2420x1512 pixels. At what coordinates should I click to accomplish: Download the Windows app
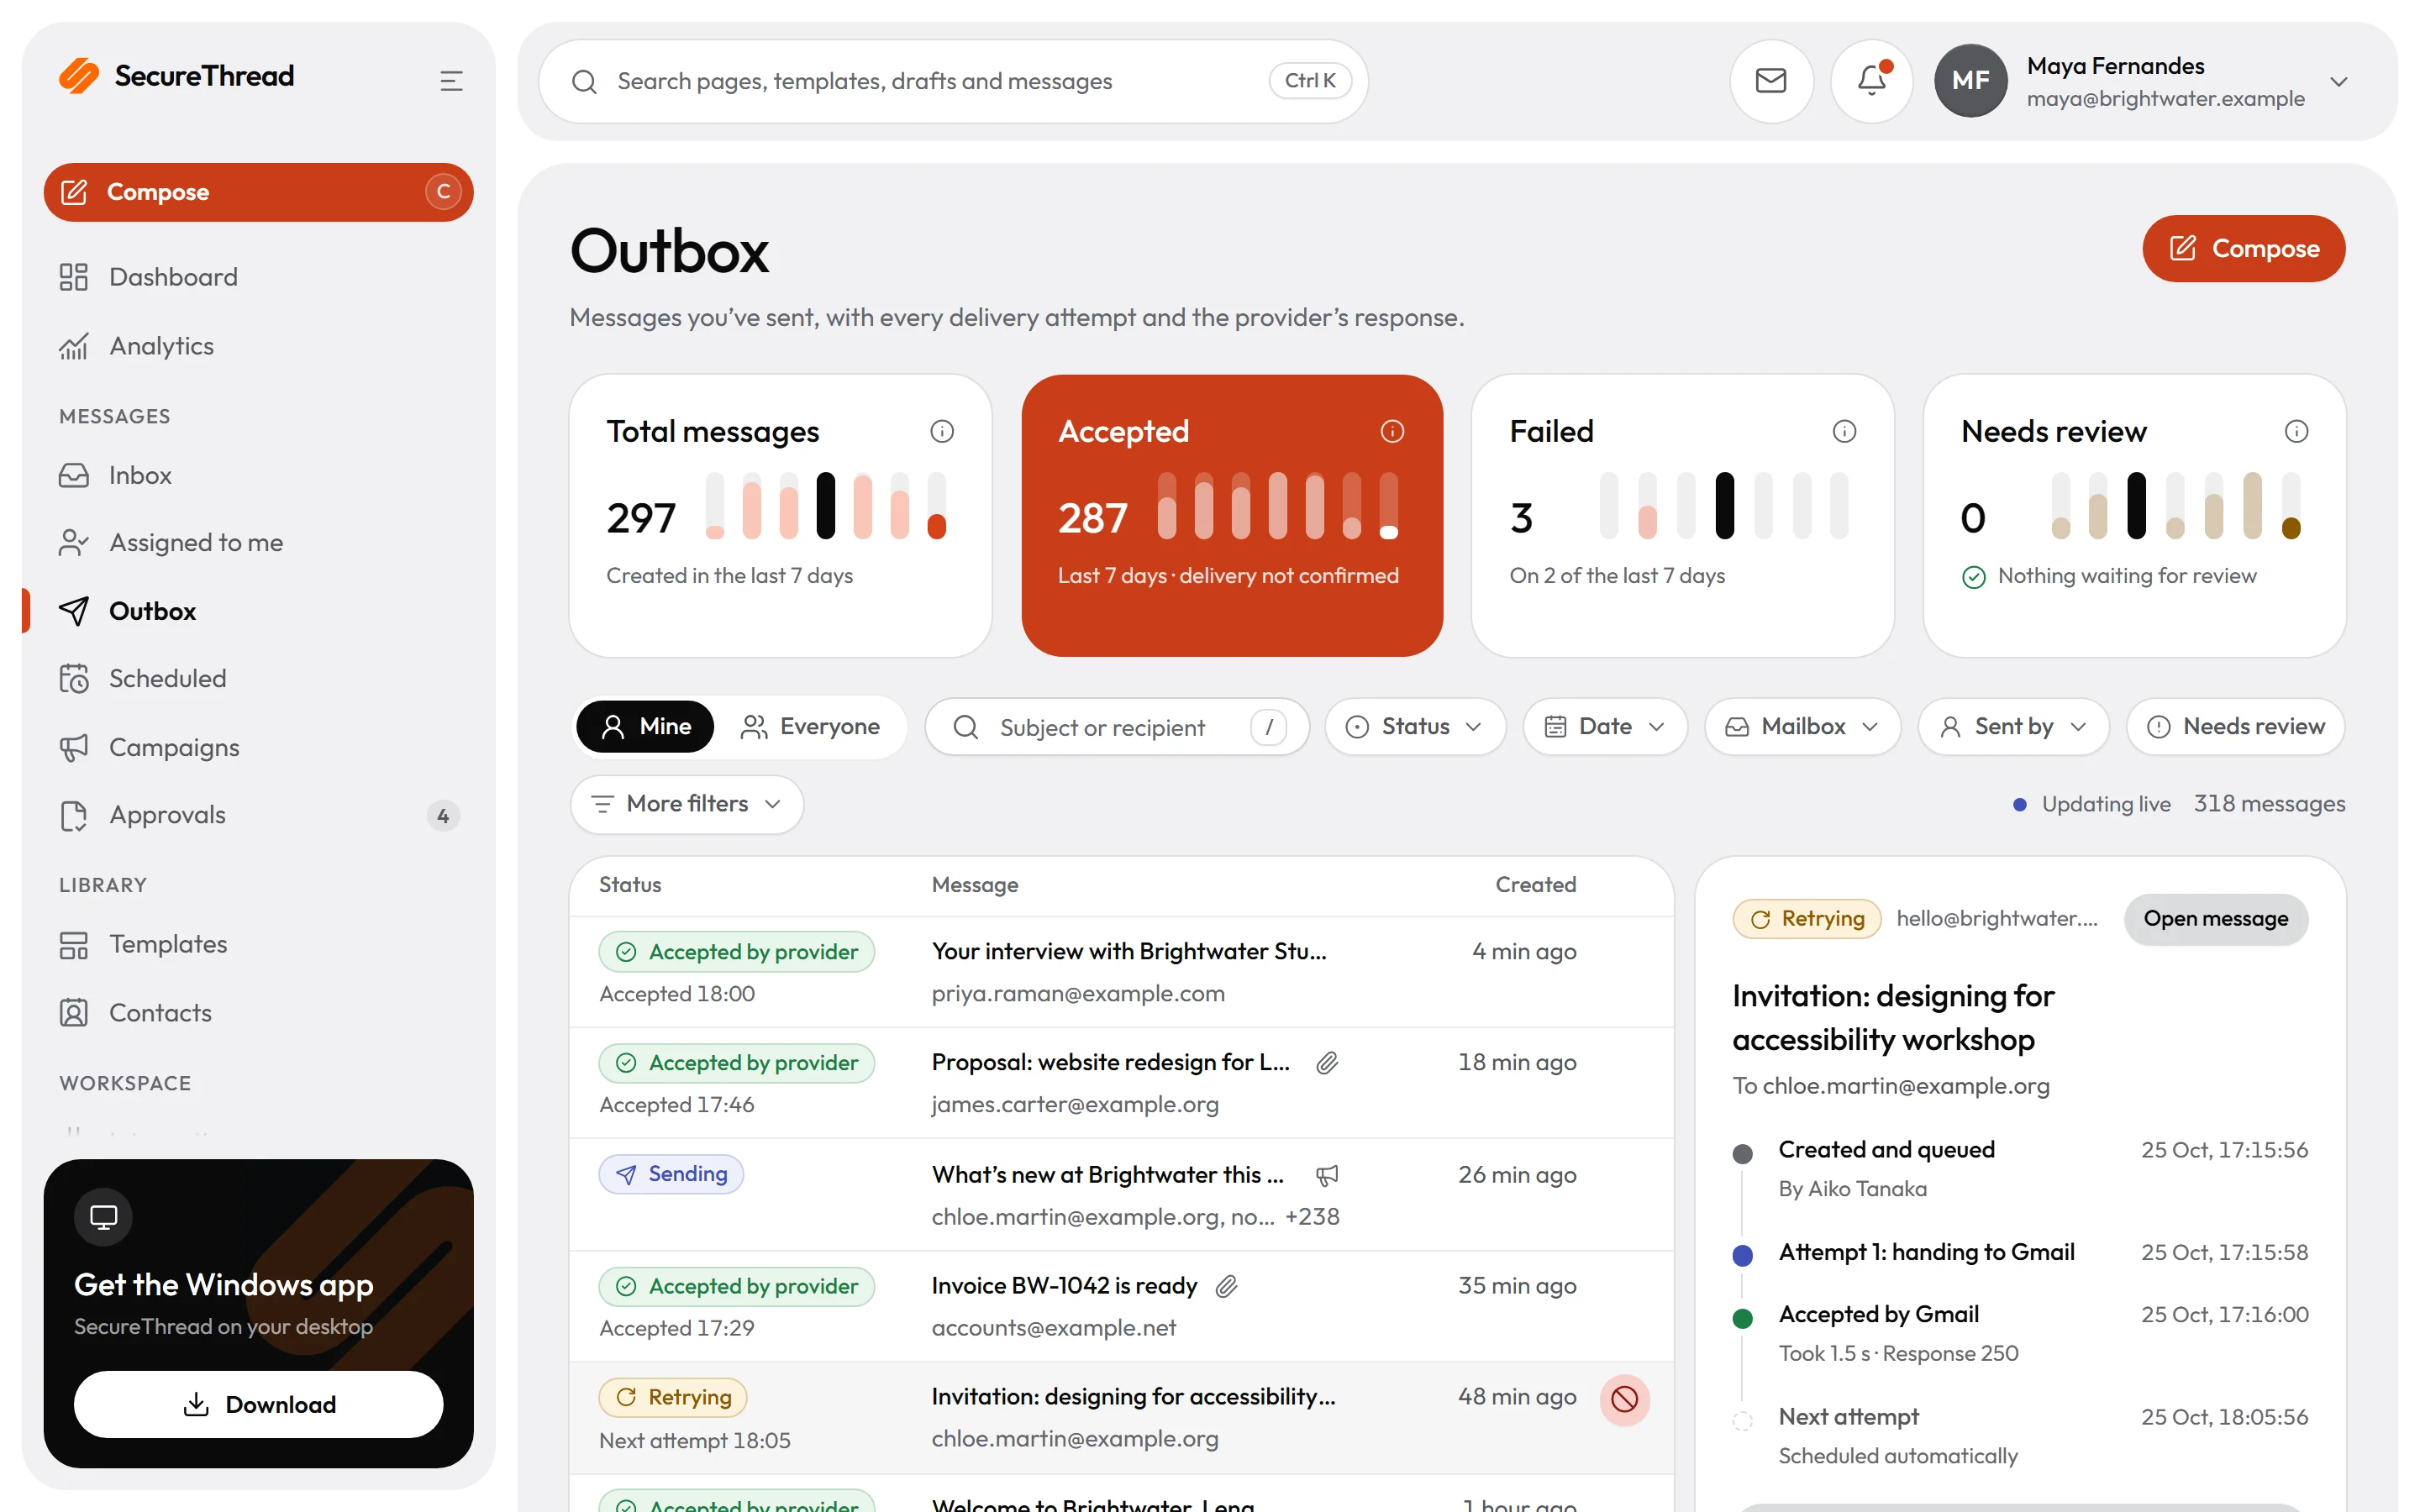tap(258, 1404)
